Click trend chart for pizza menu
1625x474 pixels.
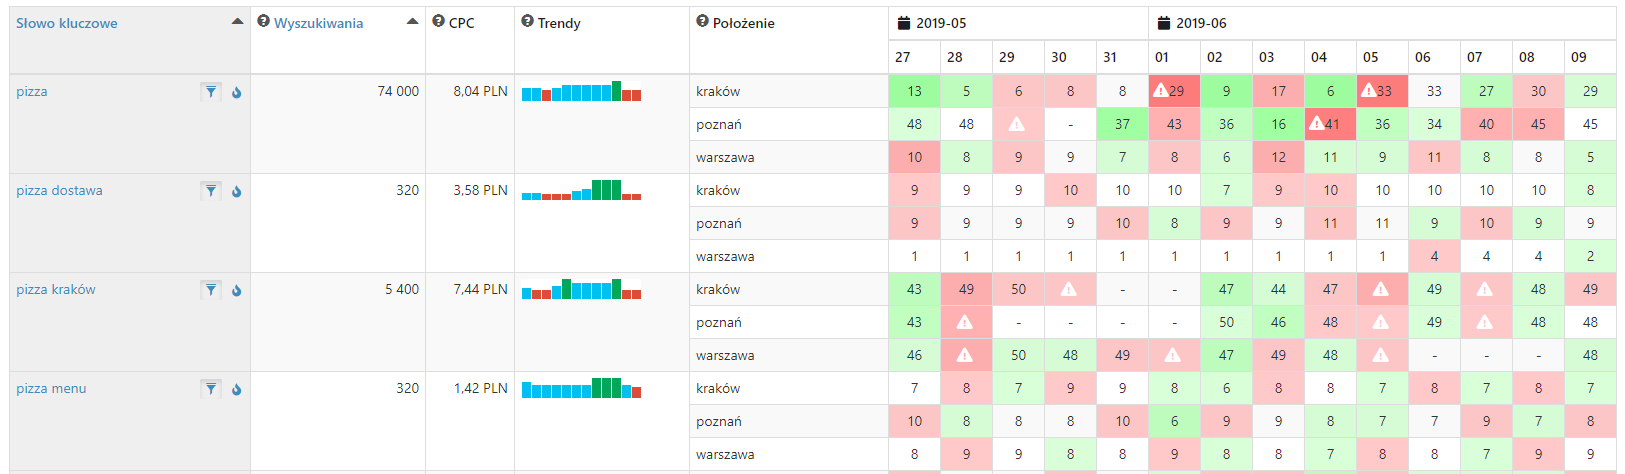581,389
